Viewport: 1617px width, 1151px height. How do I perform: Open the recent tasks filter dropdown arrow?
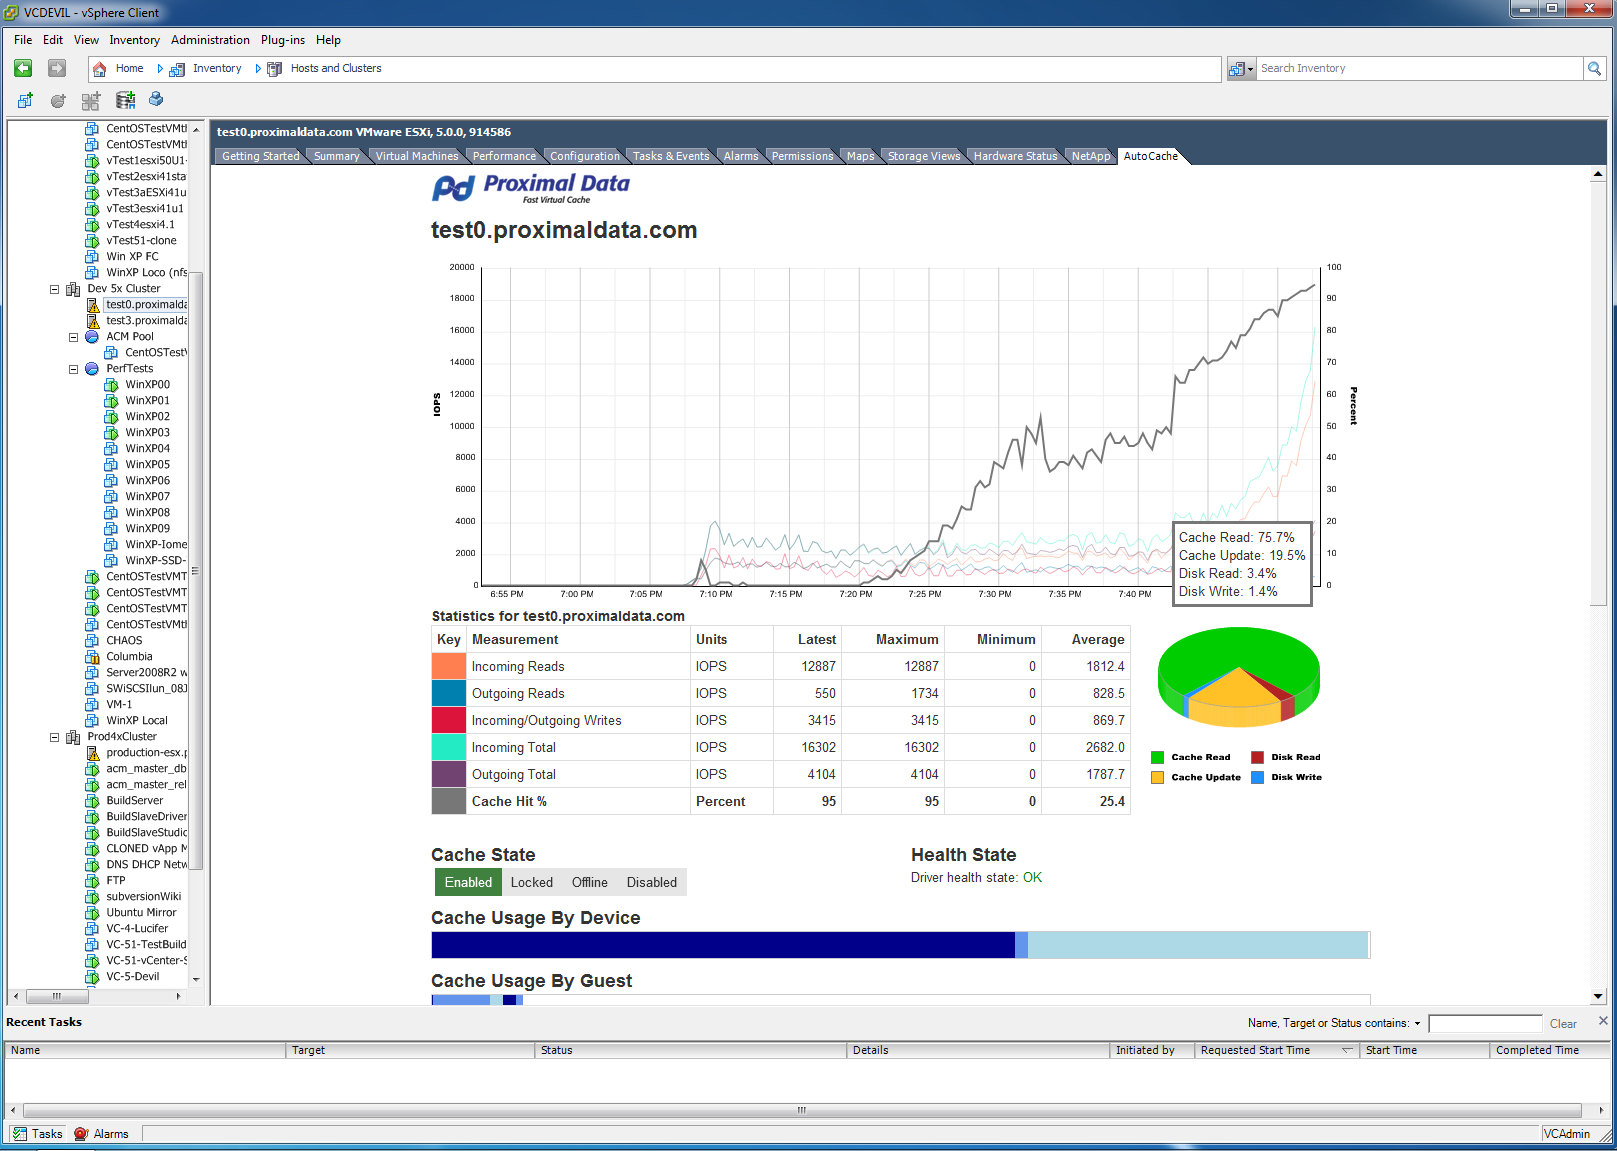pyautogui.click(x=1417, y=1024)
